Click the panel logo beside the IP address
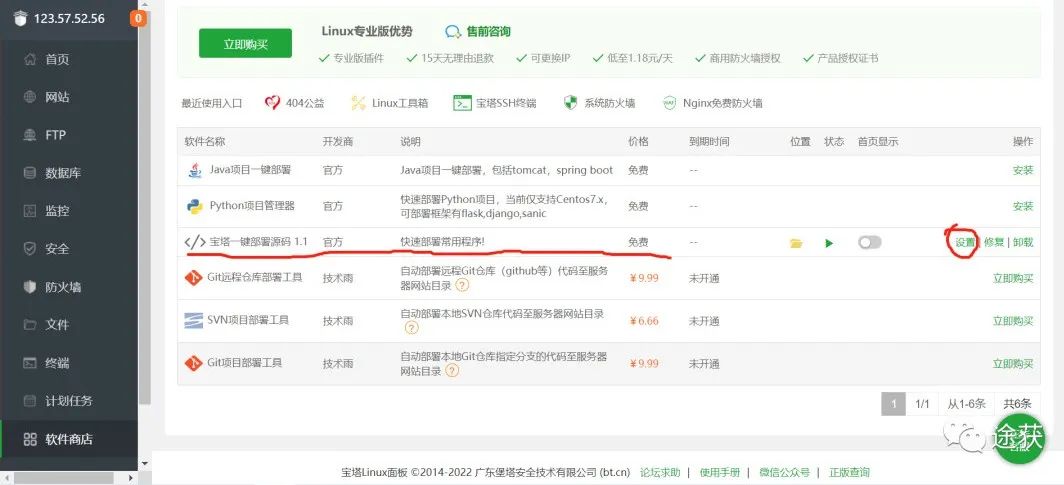Screen dimensions: 1064x485 (19, 18)
